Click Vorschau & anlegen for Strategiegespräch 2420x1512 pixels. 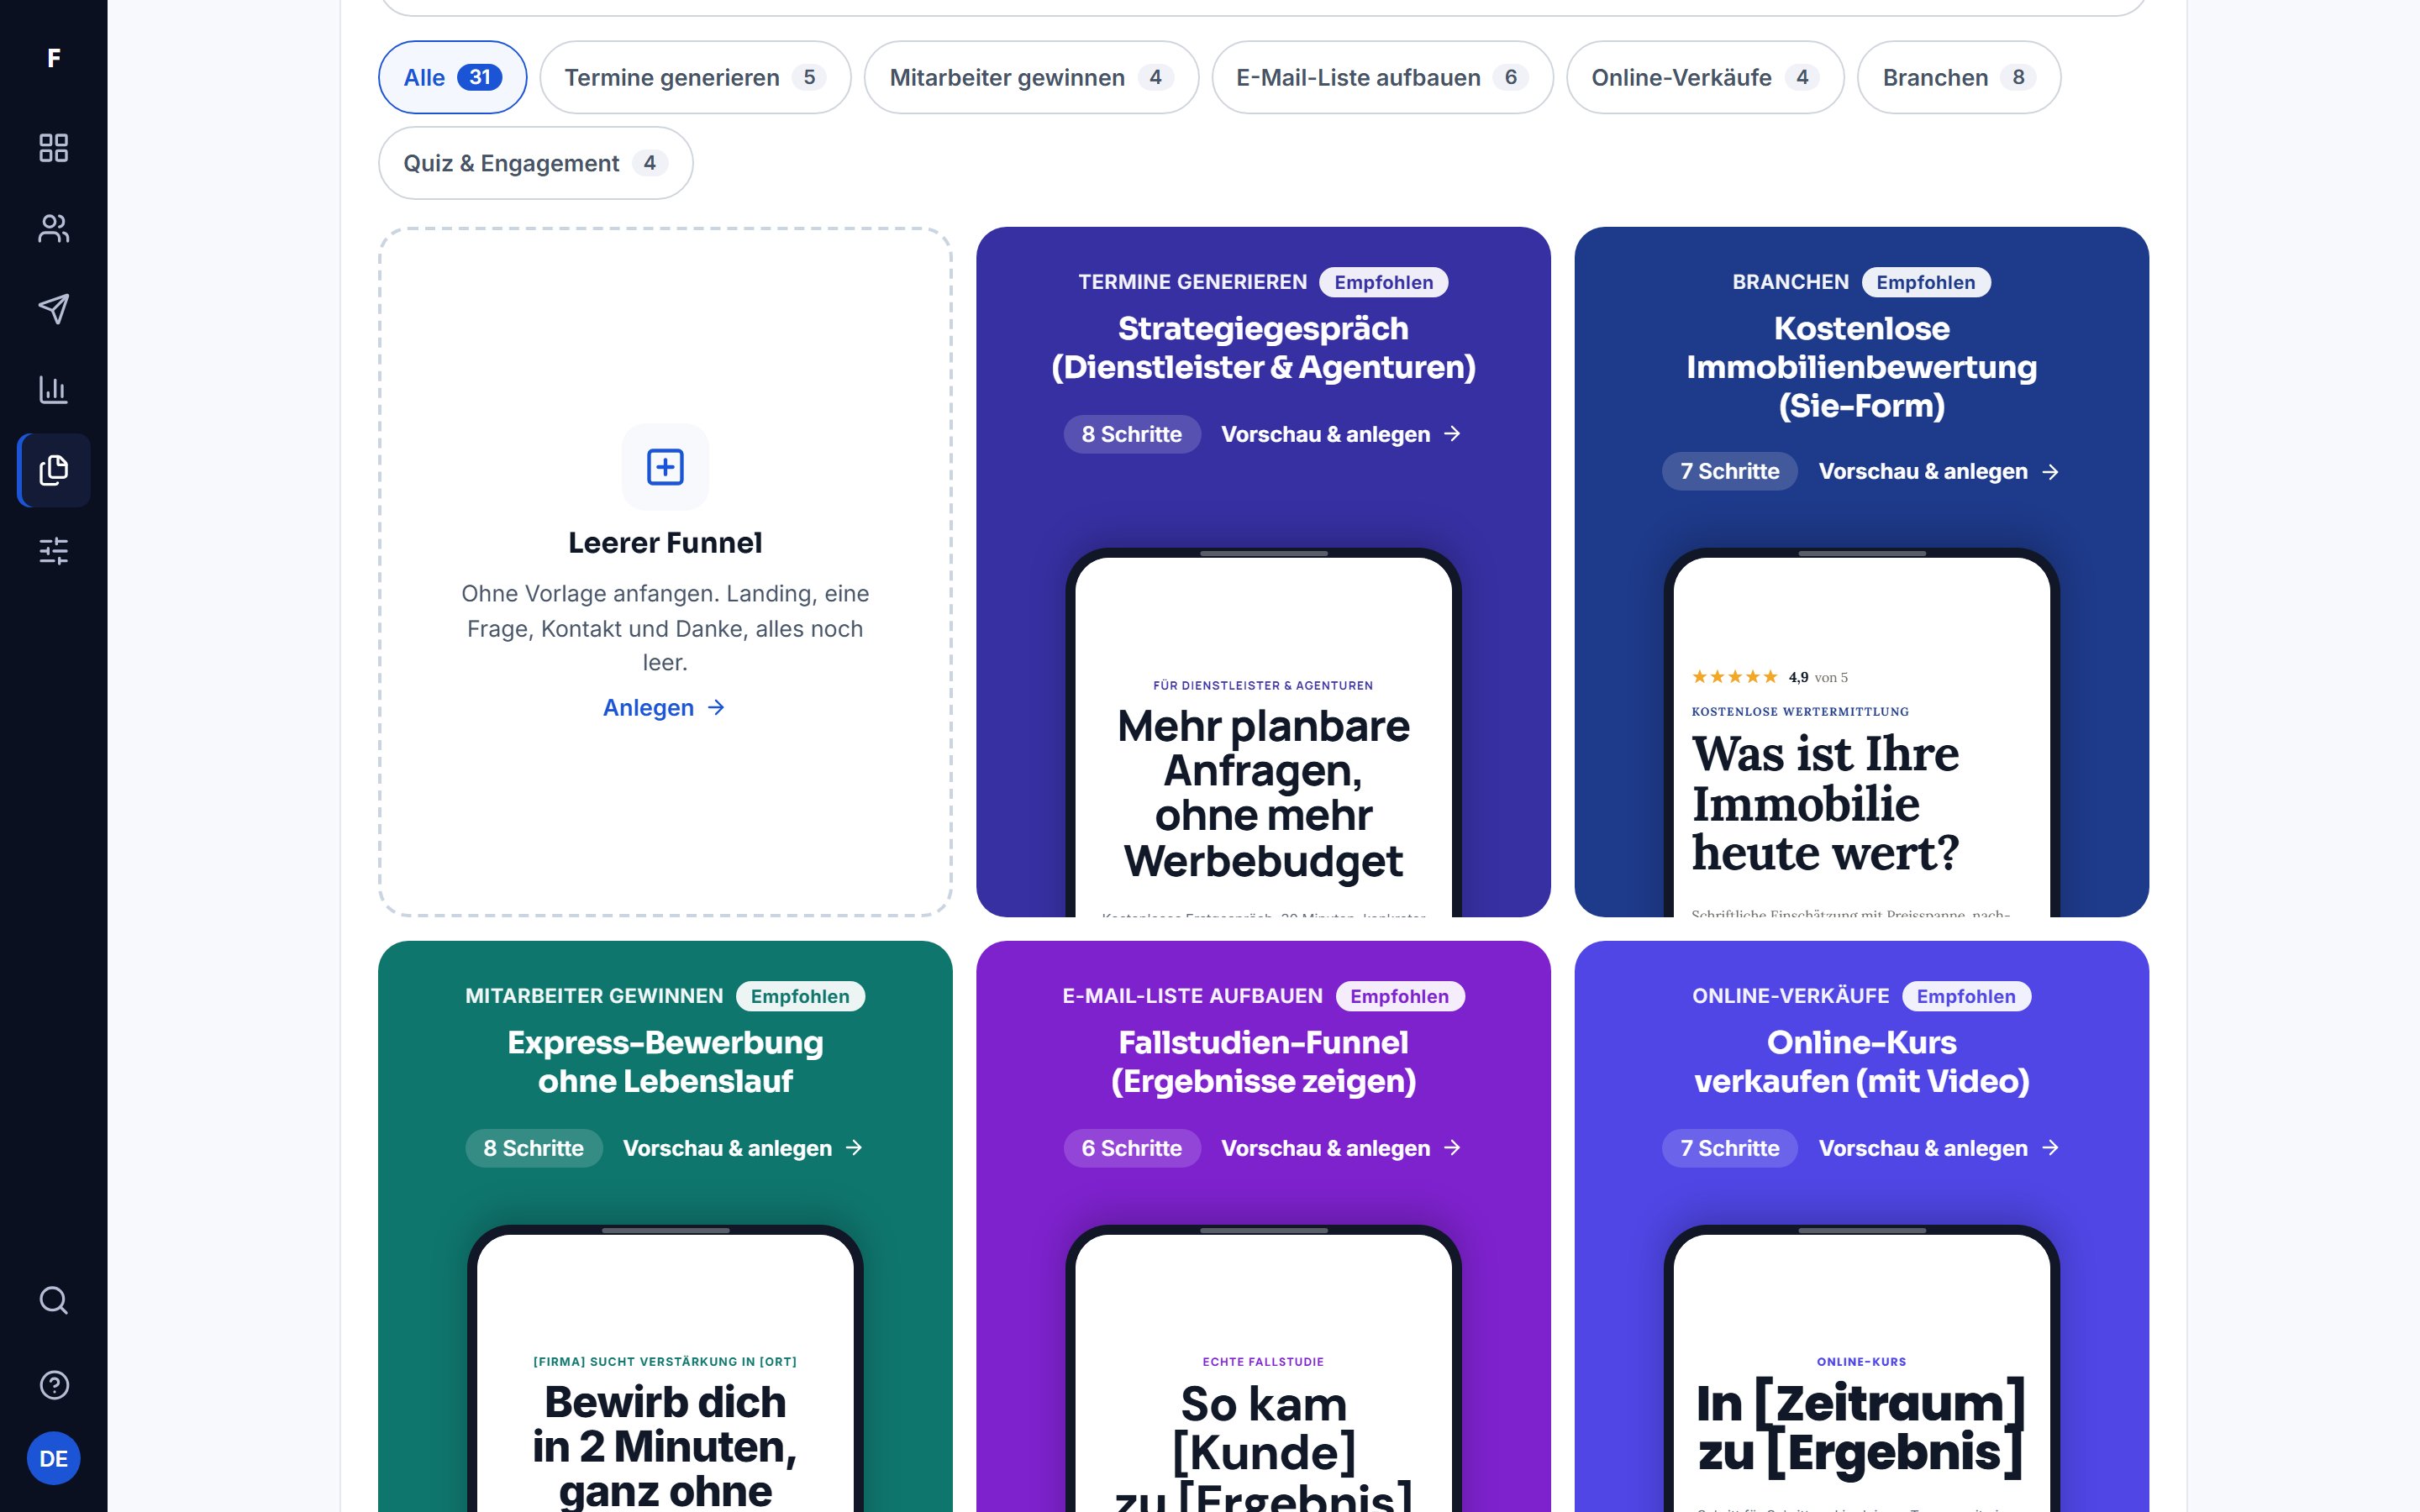[1341, 434]
